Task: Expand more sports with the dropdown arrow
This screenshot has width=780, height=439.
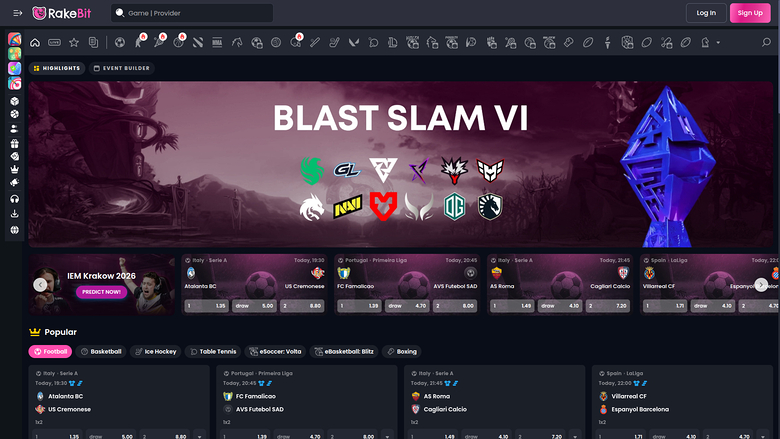Action: click(718, 43)
